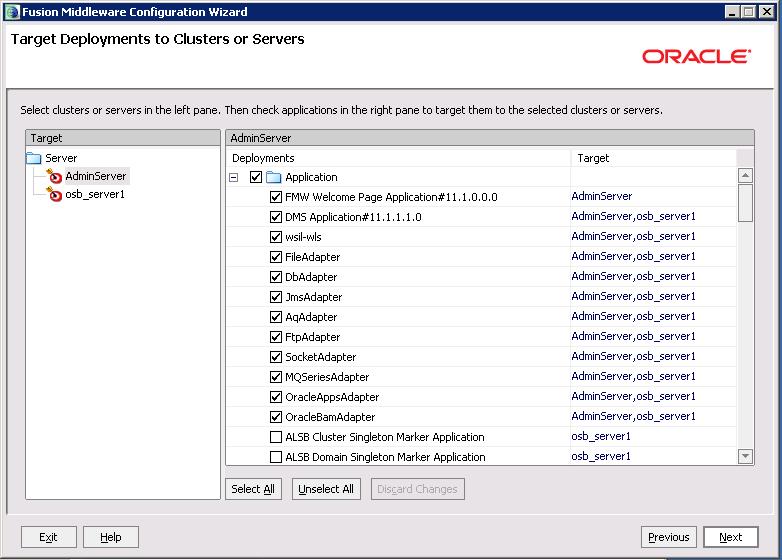Click the deployments scrollbar down arrow
Image resolution: width=782 pixels, height=560 pixels.
click(x=745, y=456)
